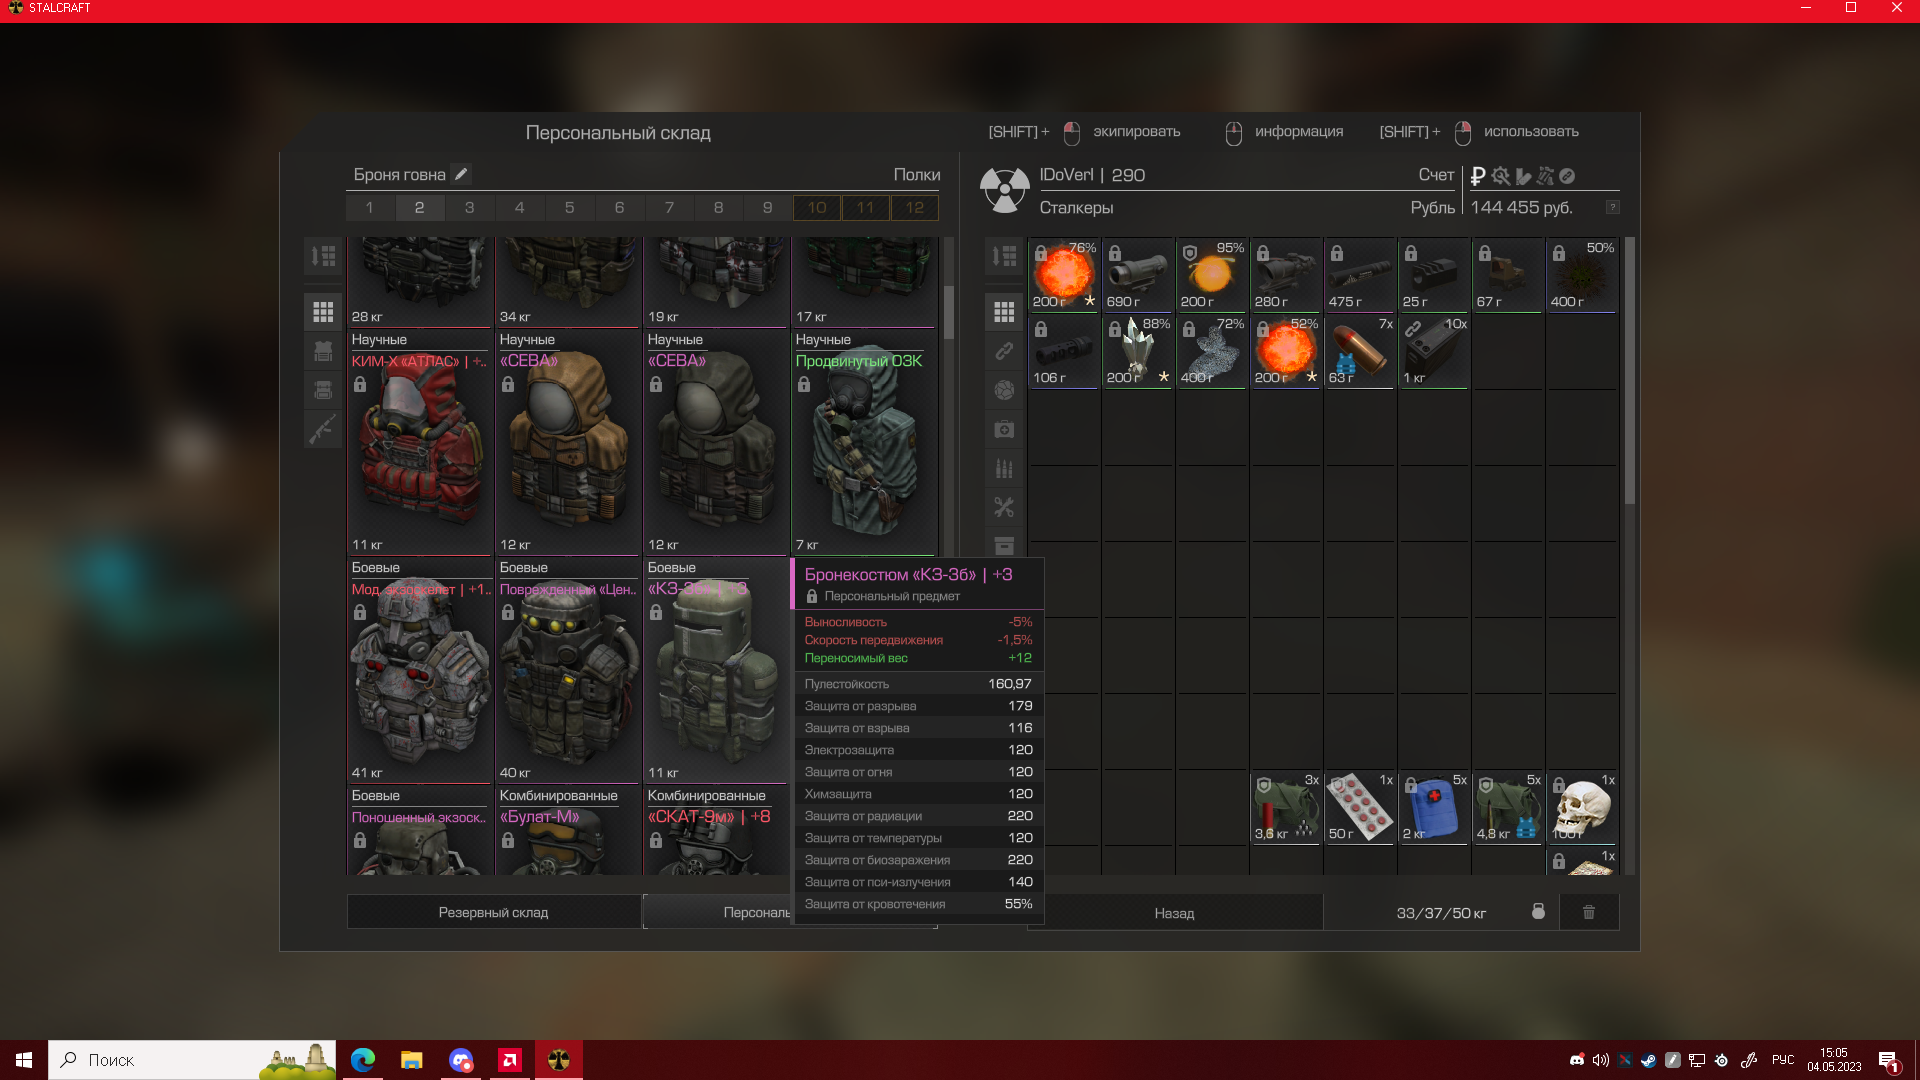The width and height of the screenshot is (1920, 1080).
Task: Select the skull item in the inventory
Action: 1582,807
